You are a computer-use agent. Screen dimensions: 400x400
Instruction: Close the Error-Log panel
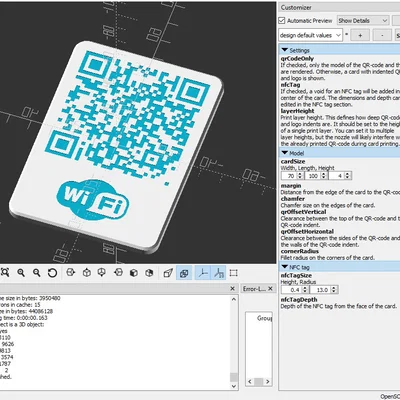(270, 289)
